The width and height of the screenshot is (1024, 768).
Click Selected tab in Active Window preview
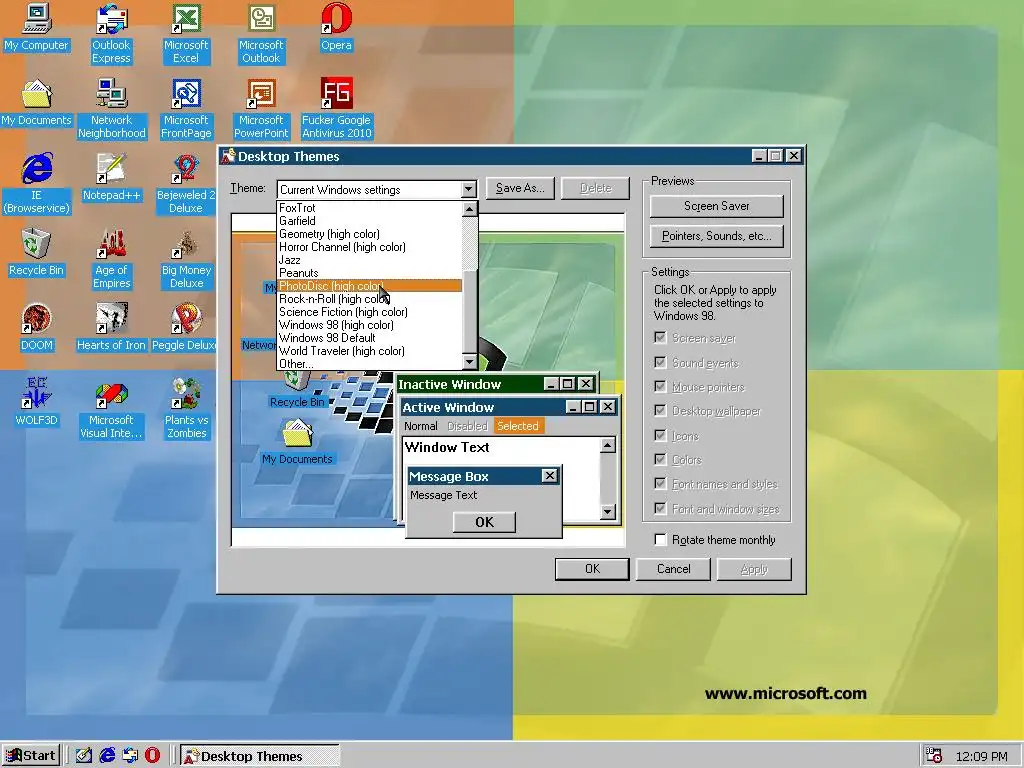click(x=517, y=426)
